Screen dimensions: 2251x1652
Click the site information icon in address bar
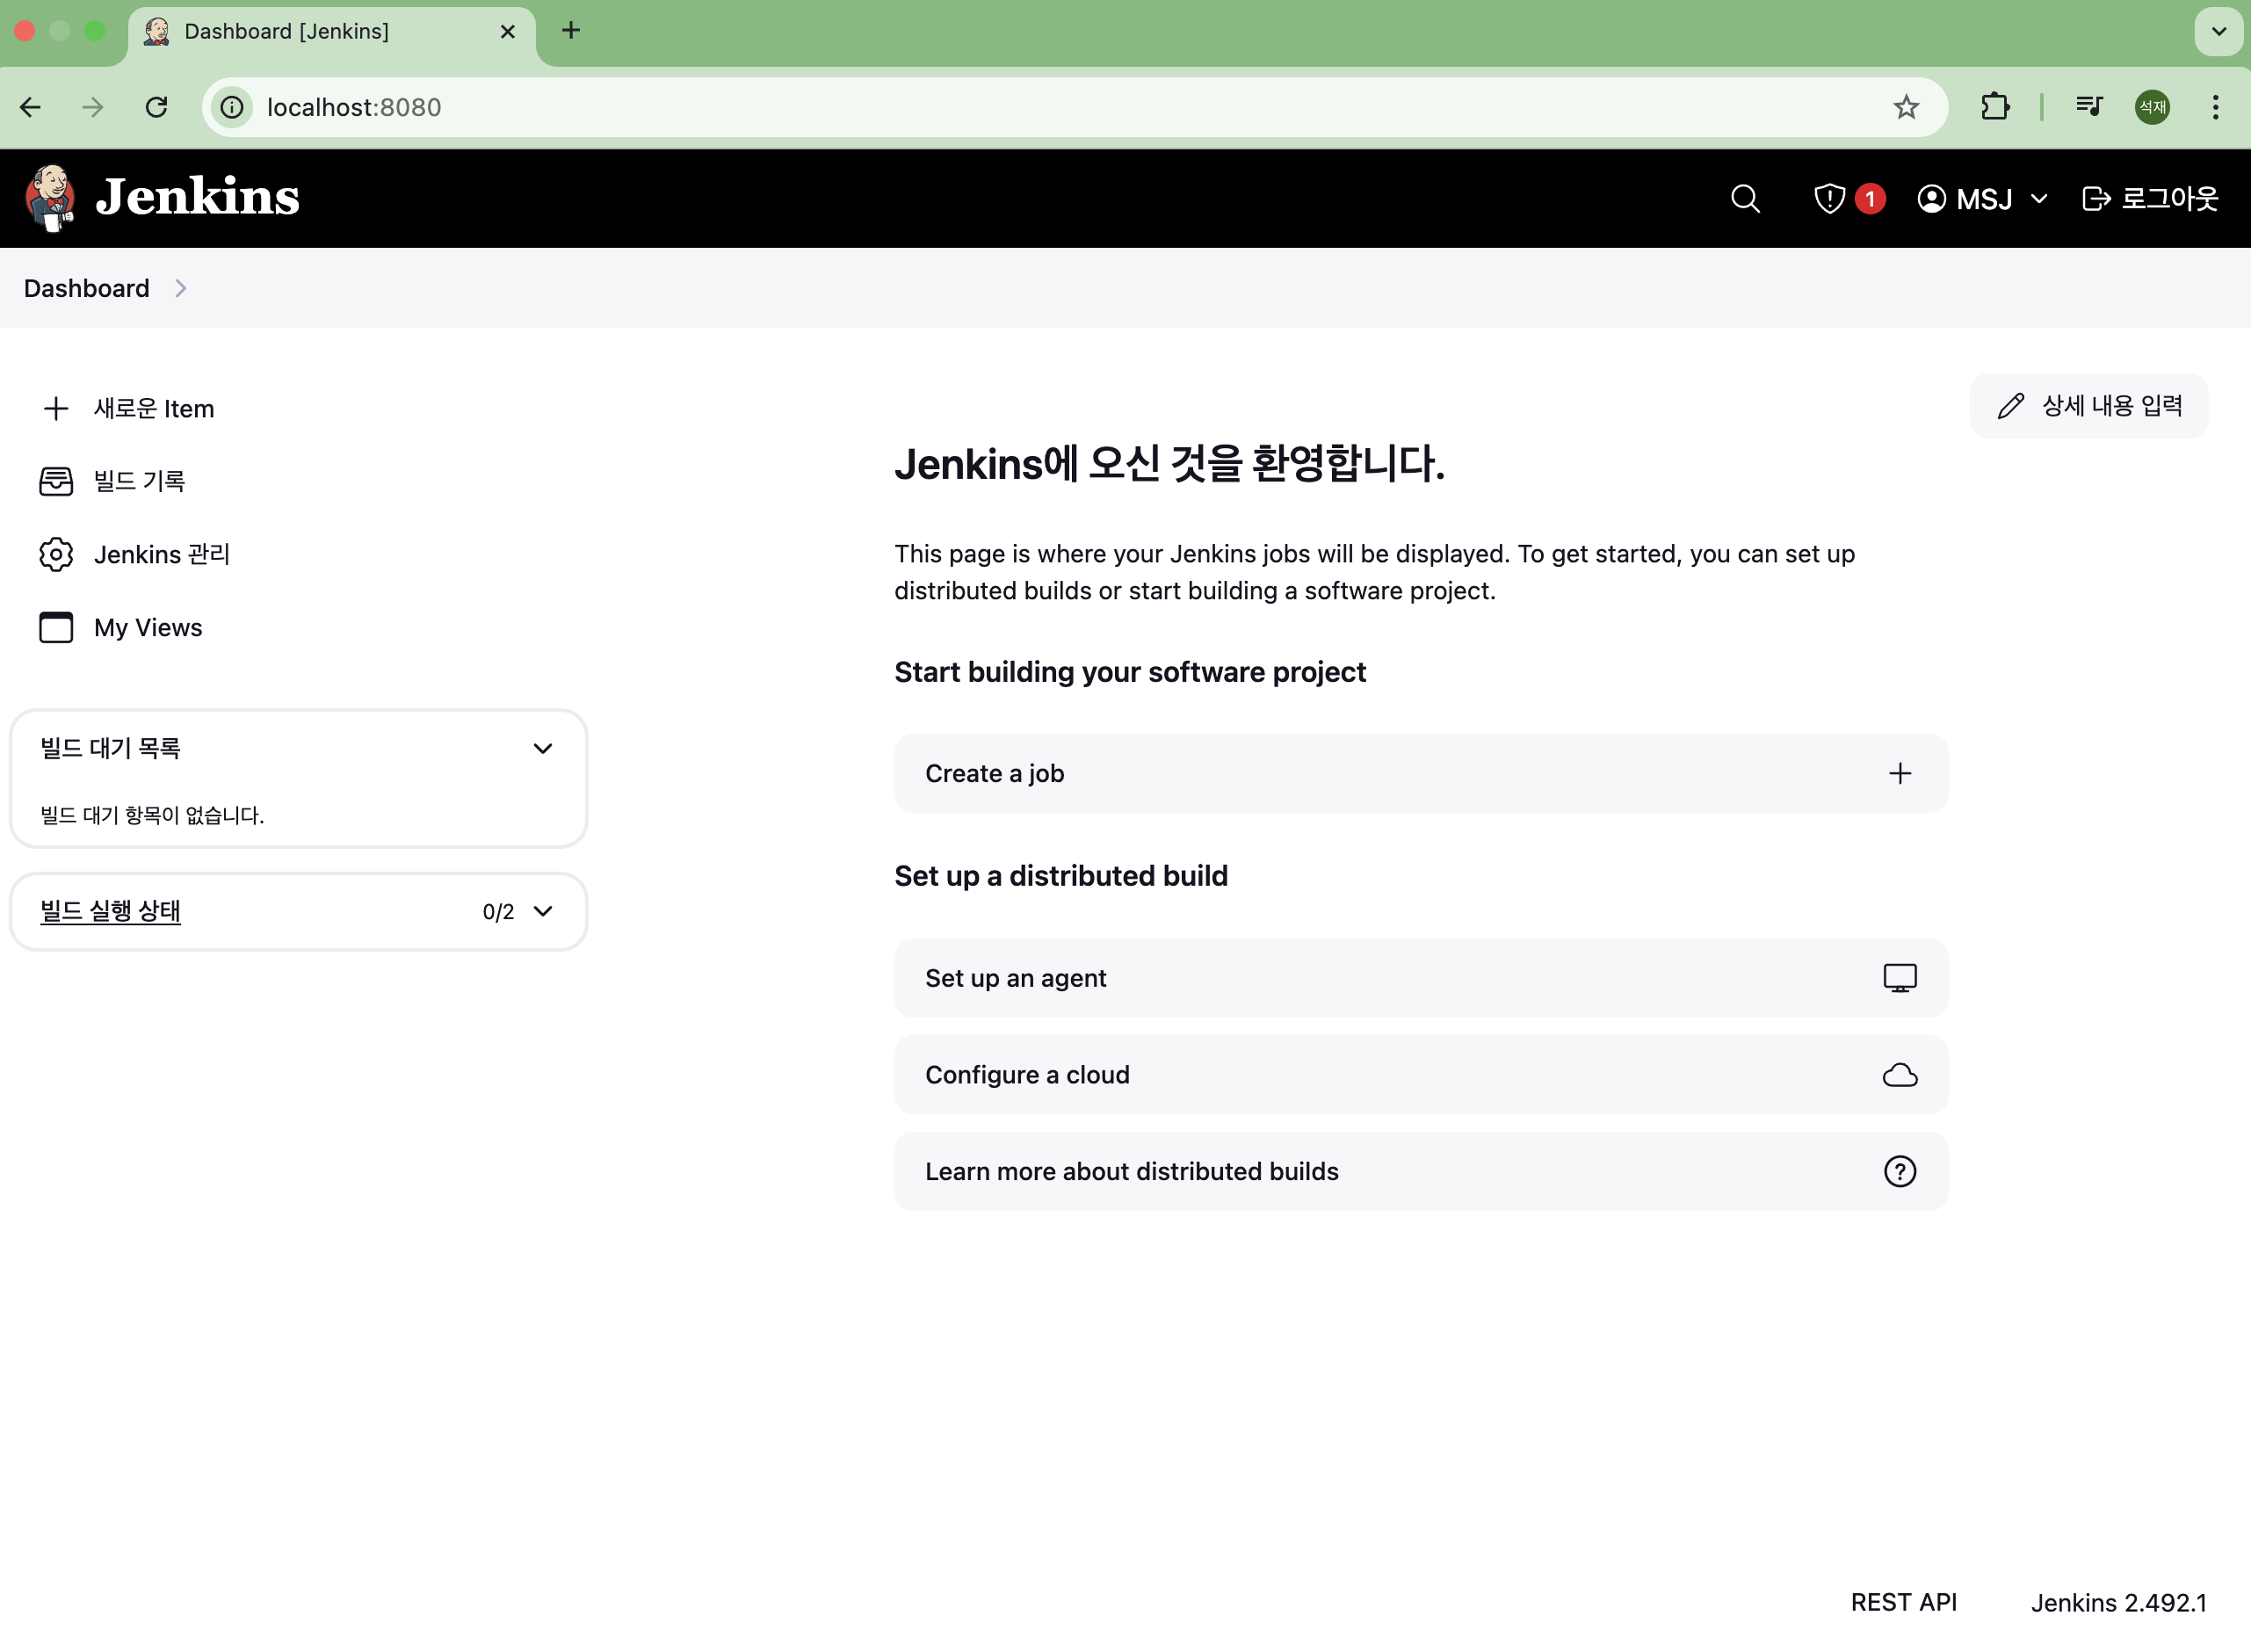coord(232,107)
